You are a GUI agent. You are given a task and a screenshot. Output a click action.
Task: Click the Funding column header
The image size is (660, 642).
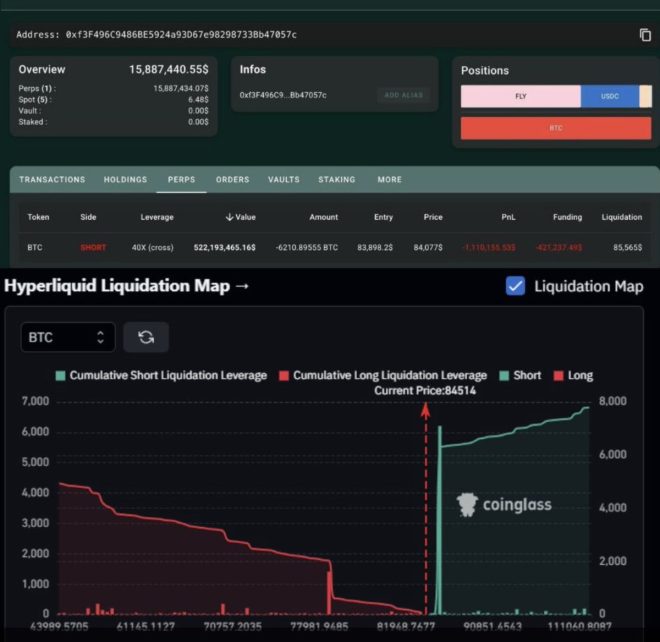567,217
